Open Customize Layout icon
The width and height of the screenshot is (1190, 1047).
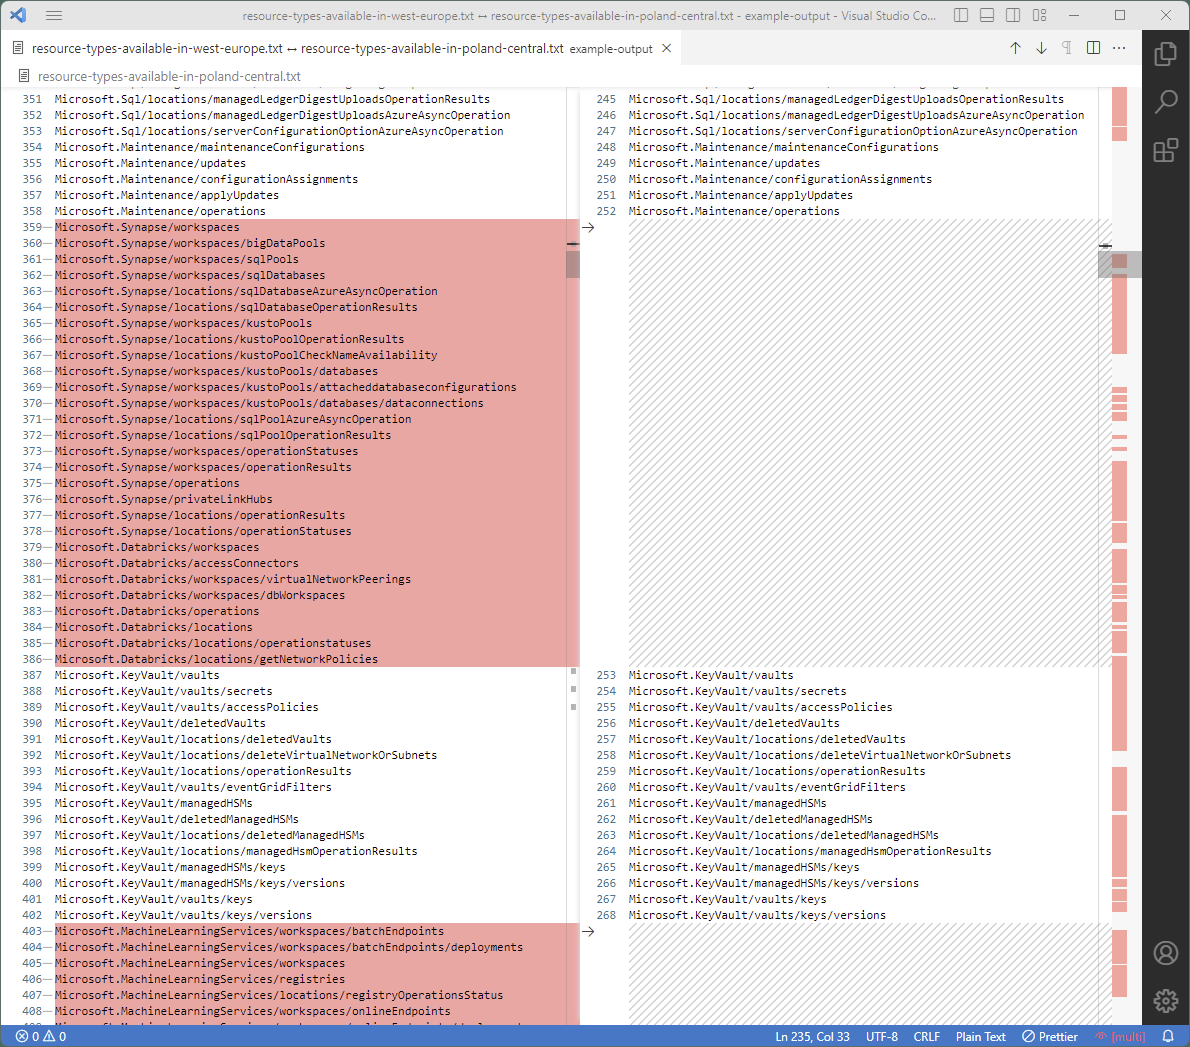click(x=1039, y=15)
